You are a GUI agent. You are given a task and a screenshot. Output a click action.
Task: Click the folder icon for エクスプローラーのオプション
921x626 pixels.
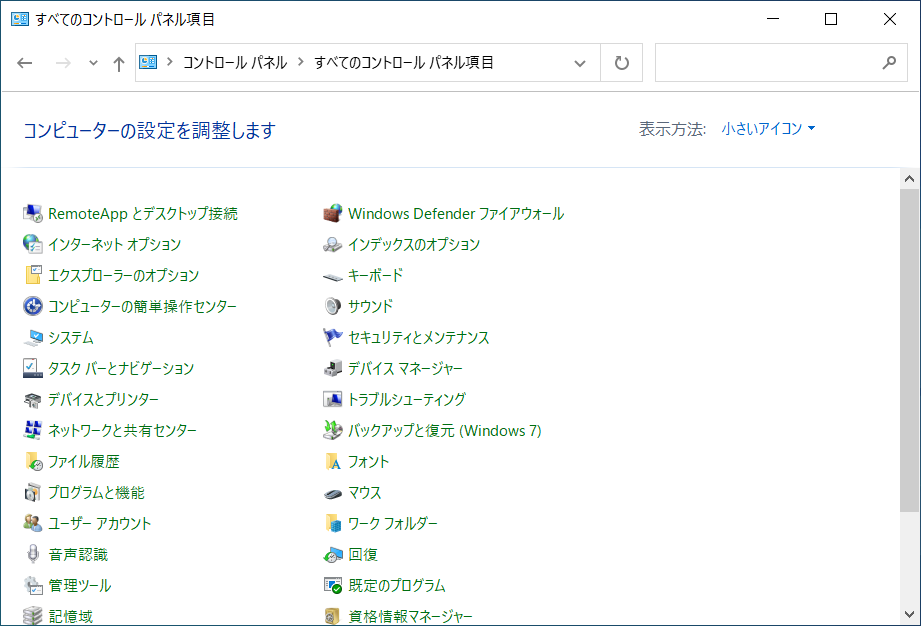[x=33, y=275]
